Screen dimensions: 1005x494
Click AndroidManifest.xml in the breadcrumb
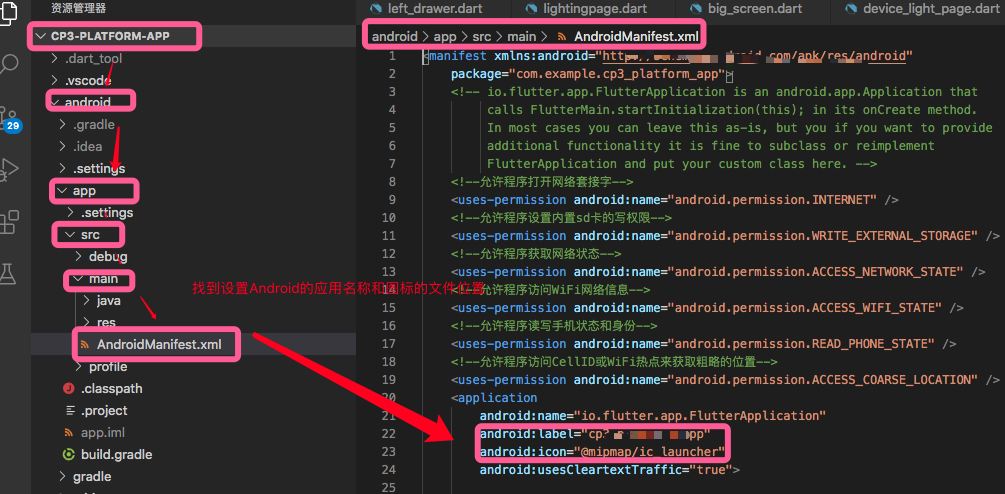(x=636, y=37)
